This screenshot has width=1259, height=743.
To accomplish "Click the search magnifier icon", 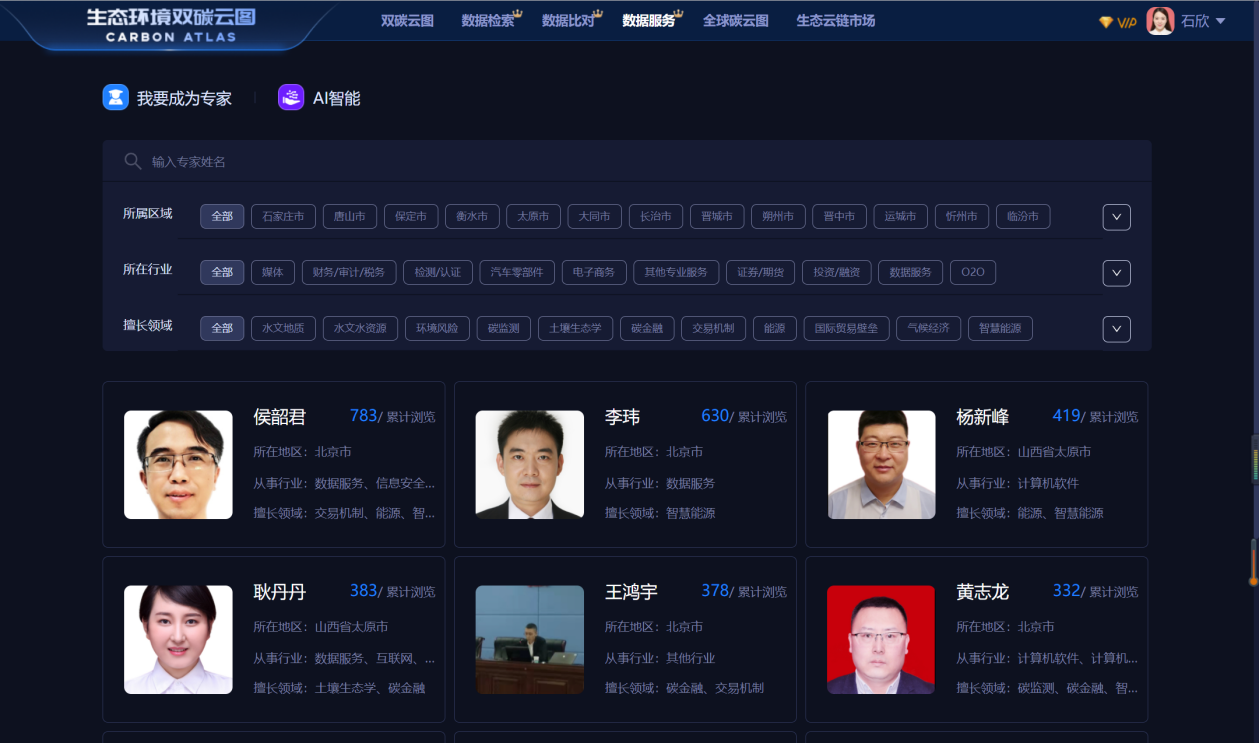I will 132,162.
